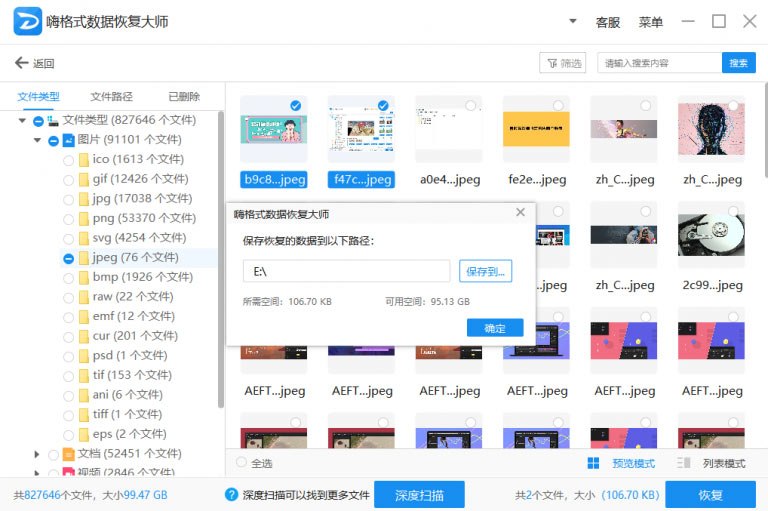Click the back arrow icon (返回)

pos(22,63)
